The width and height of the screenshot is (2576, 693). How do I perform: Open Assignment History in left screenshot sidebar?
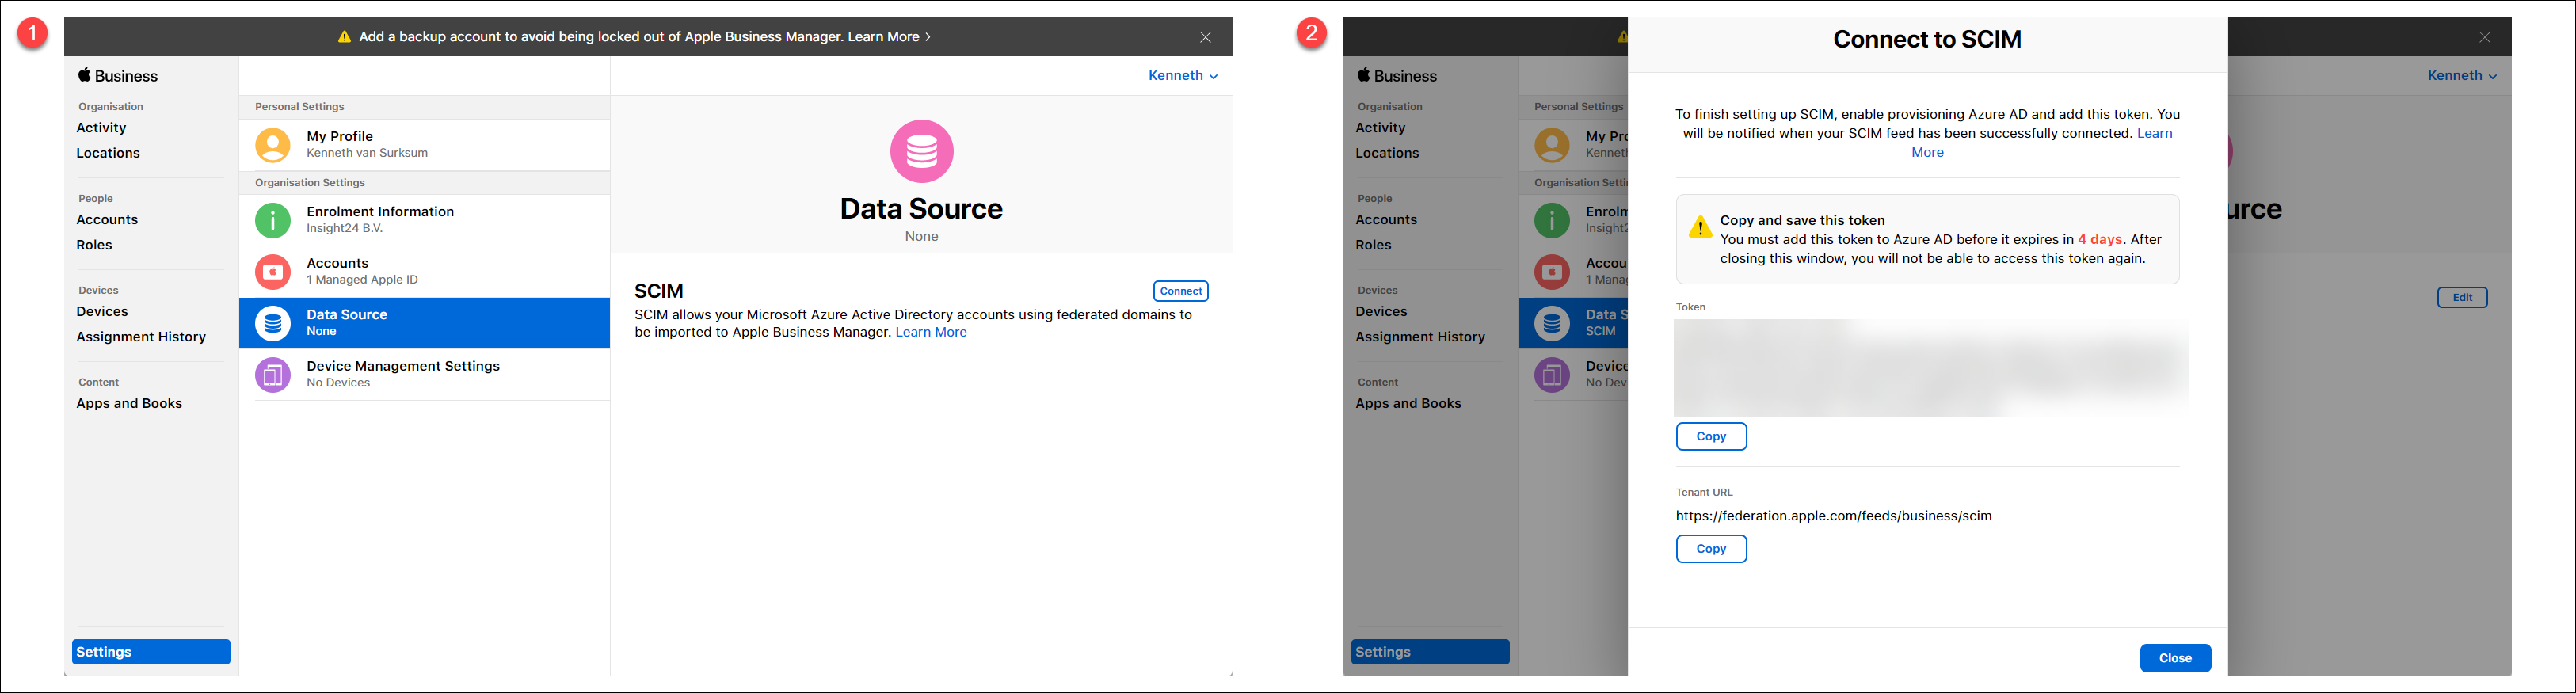pos(141,337)
